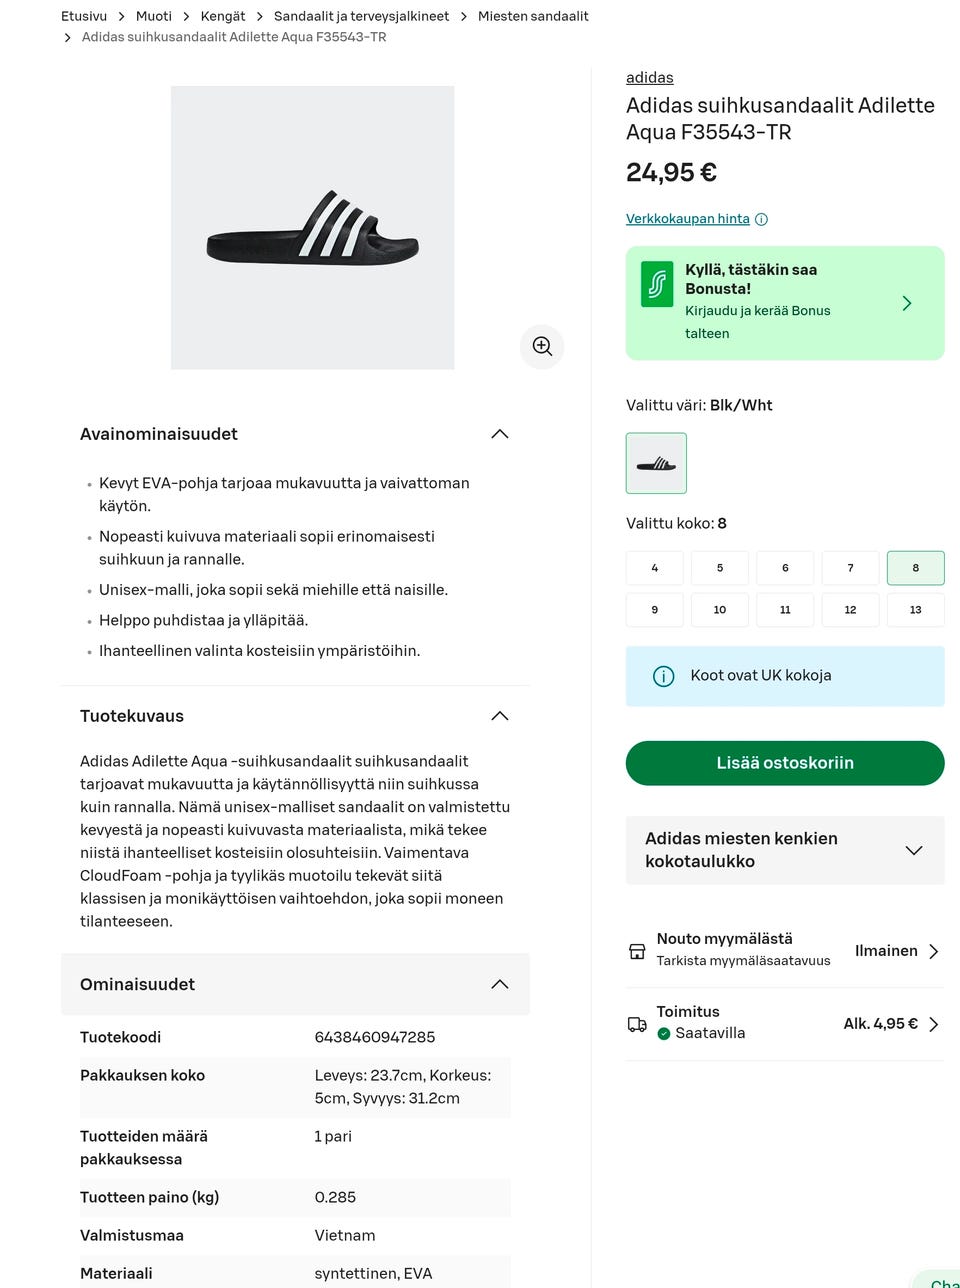Screen dimensions: 960x1288
Task: Click the magnifier zoom icon on product image
Action: (x=542, y=346)
